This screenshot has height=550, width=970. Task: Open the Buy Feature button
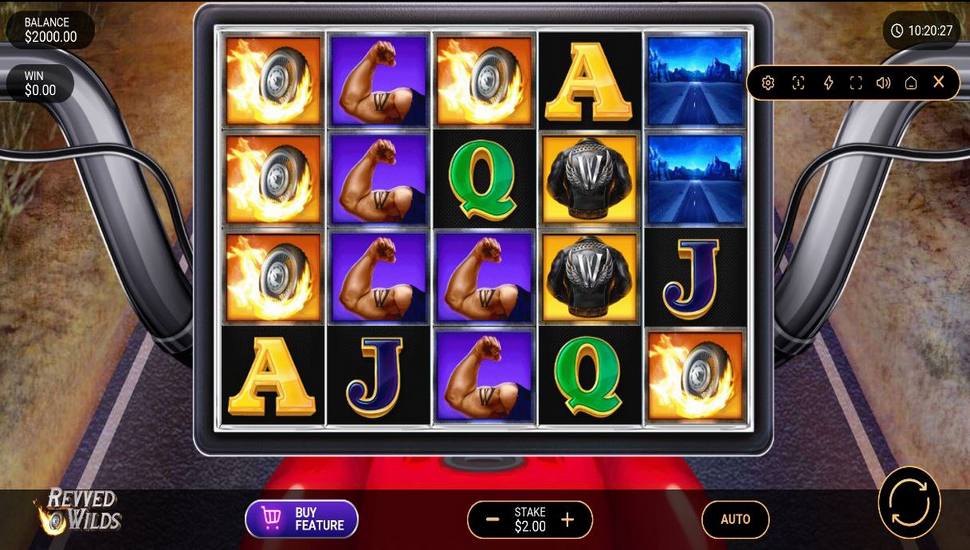click(302, 518)
